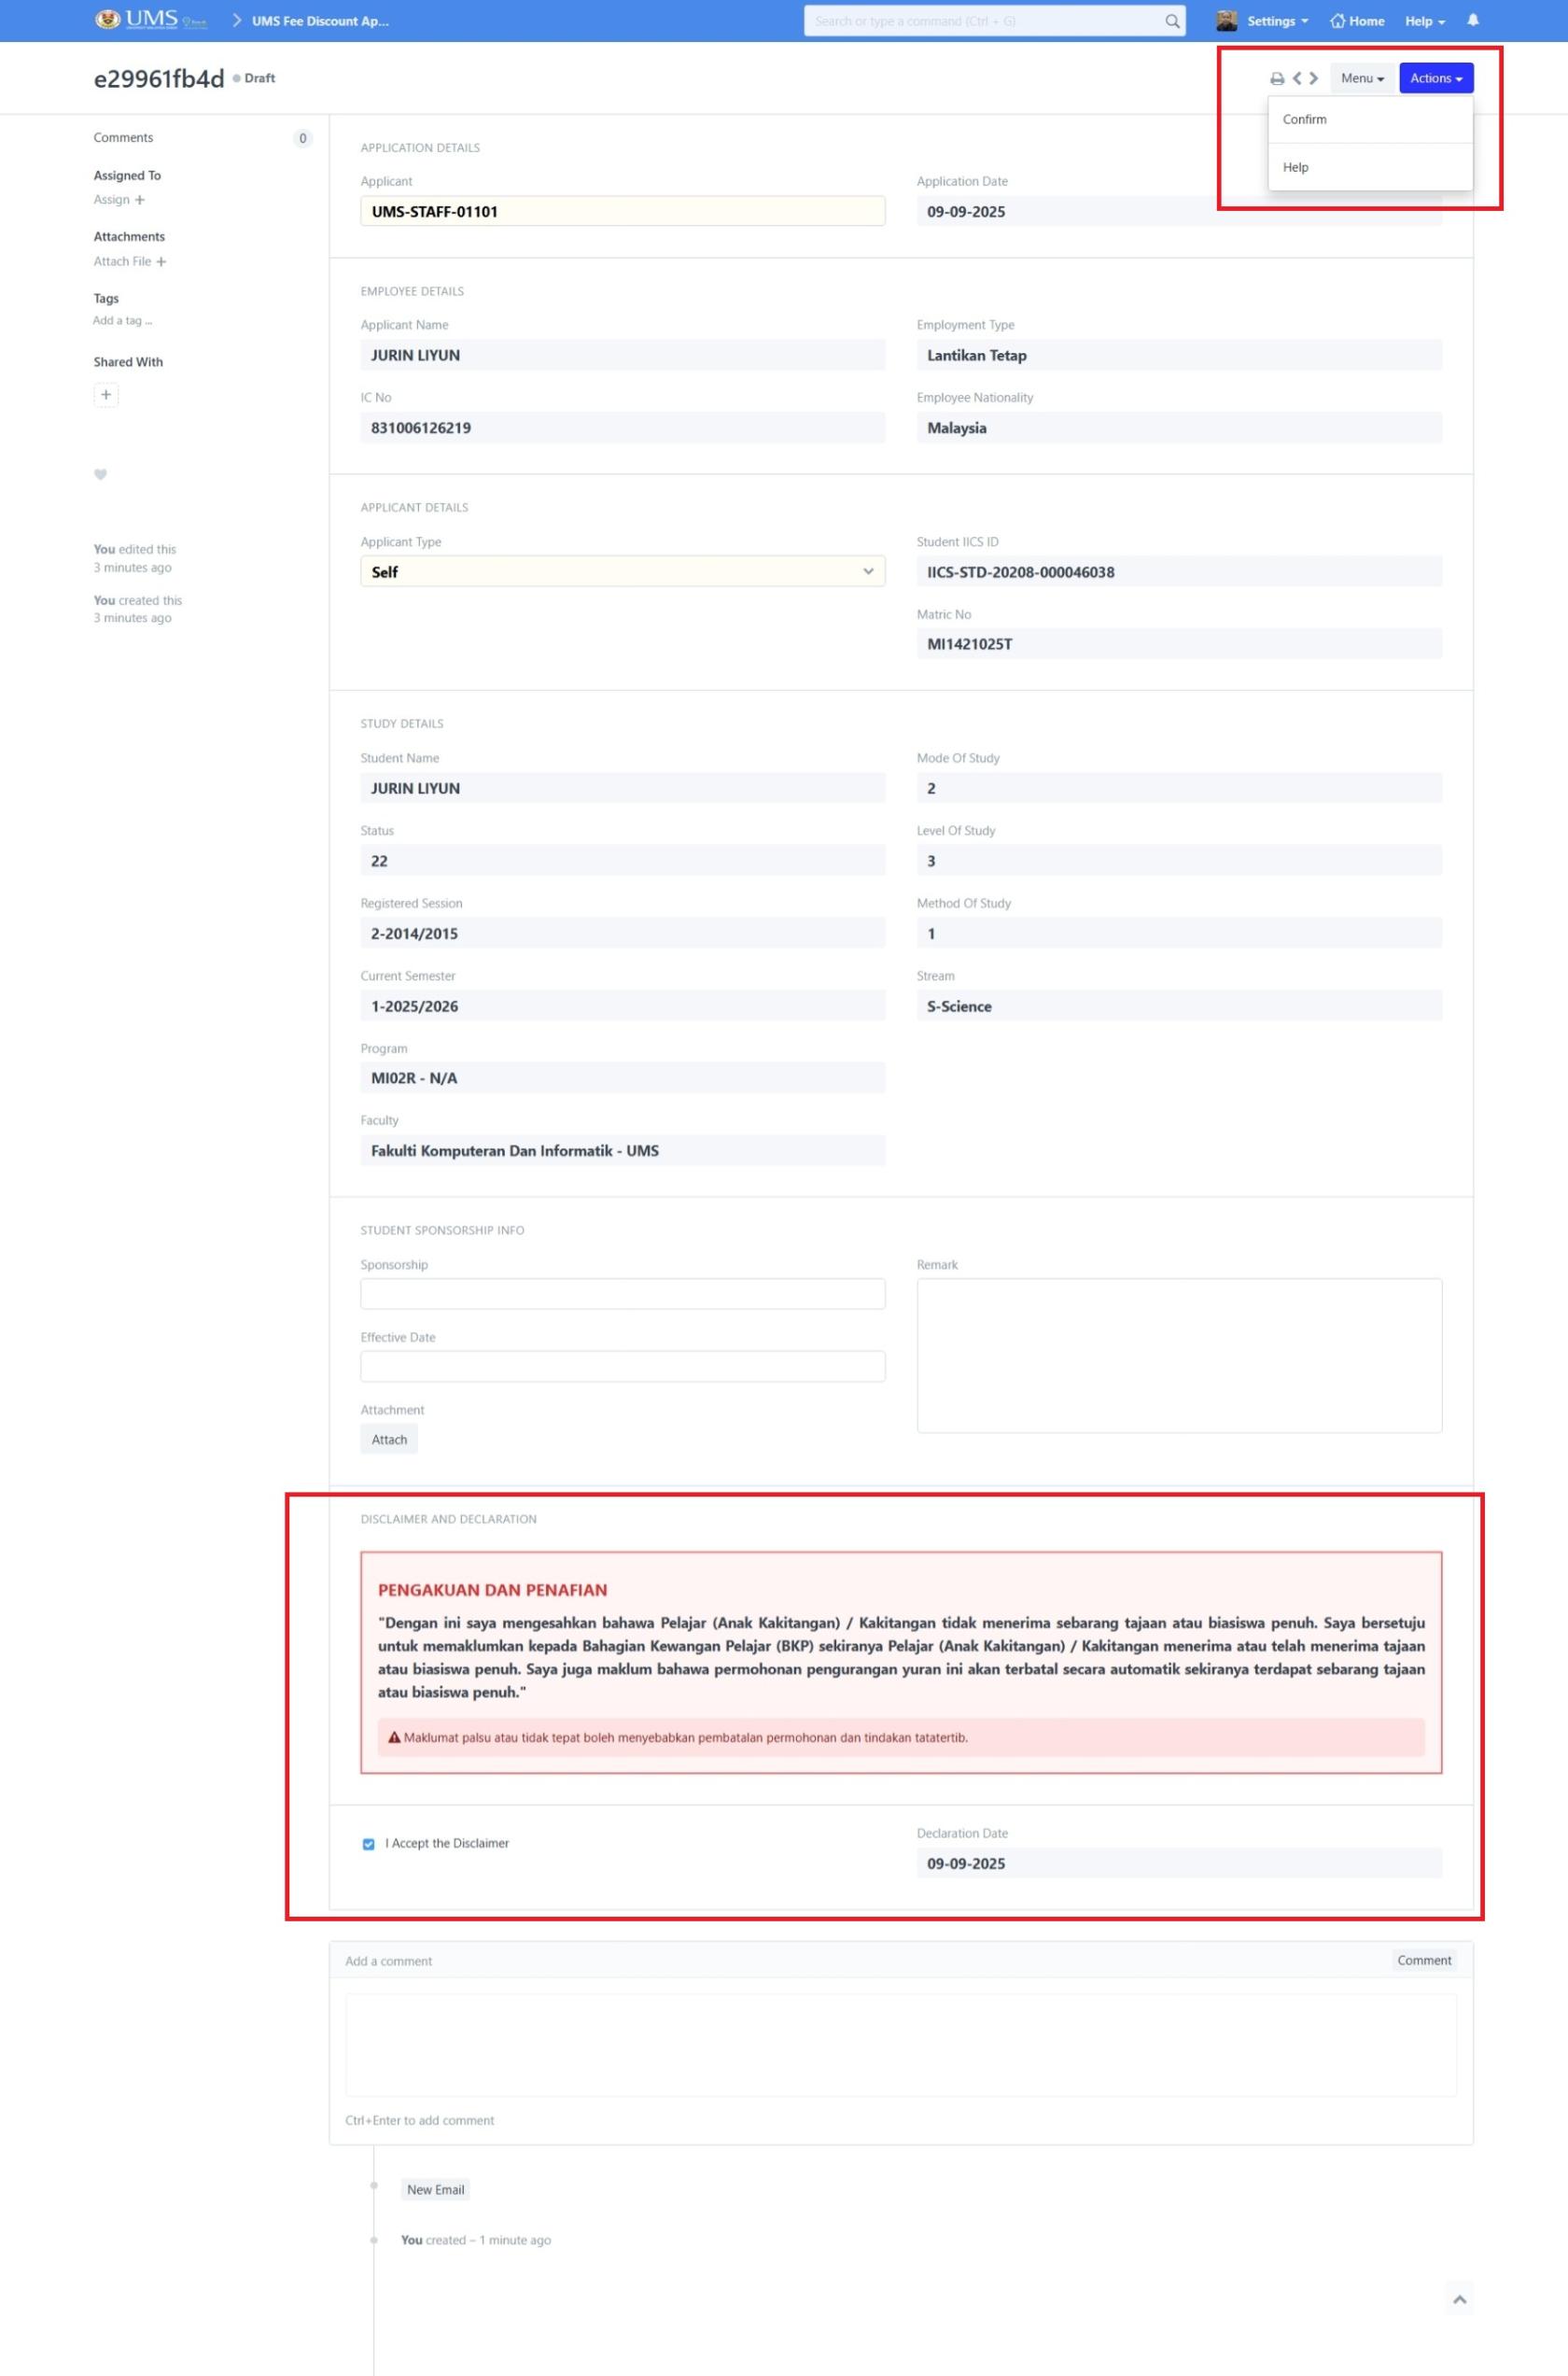Click the Sponsorship input field
Screen dimensions: 1568x2376
[x=622, y=1294]
